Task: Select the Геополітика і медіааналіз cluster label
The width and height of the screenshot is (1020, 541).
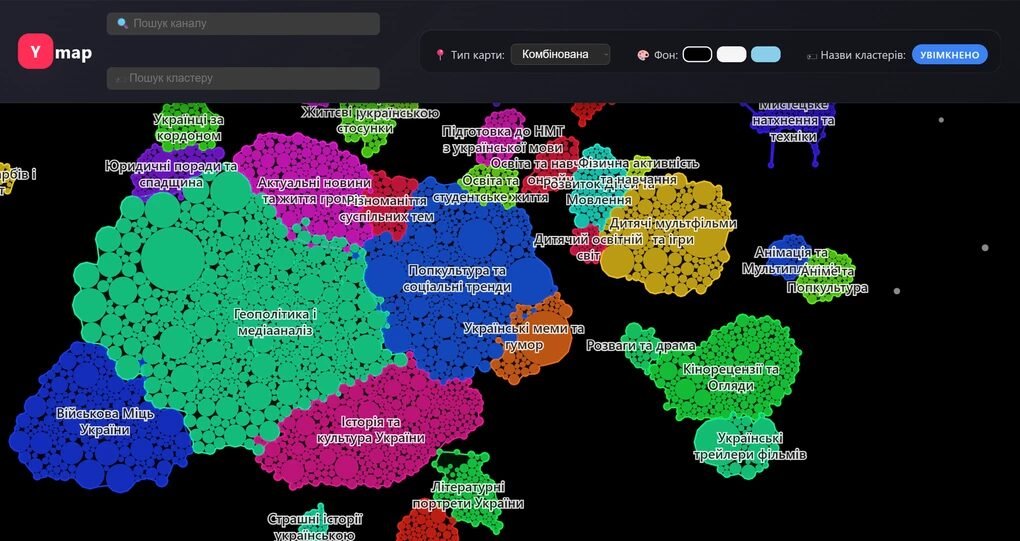Action: tap(274, 321)
